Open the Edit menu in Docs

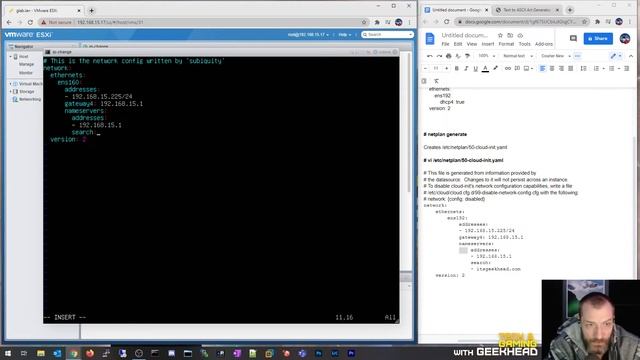[458, 44]
